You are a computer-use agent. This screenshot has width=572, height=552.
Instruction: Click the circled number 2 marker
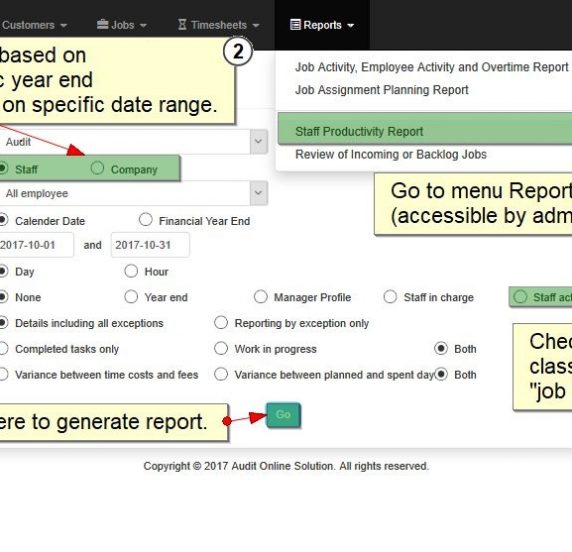[x=238, y=51]
